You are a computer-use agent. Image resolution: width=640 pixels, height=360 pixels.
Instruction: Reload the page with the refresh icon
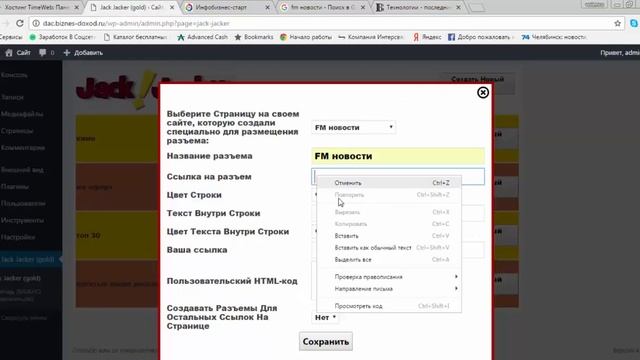pyautogui.click(x=20, y=23)
